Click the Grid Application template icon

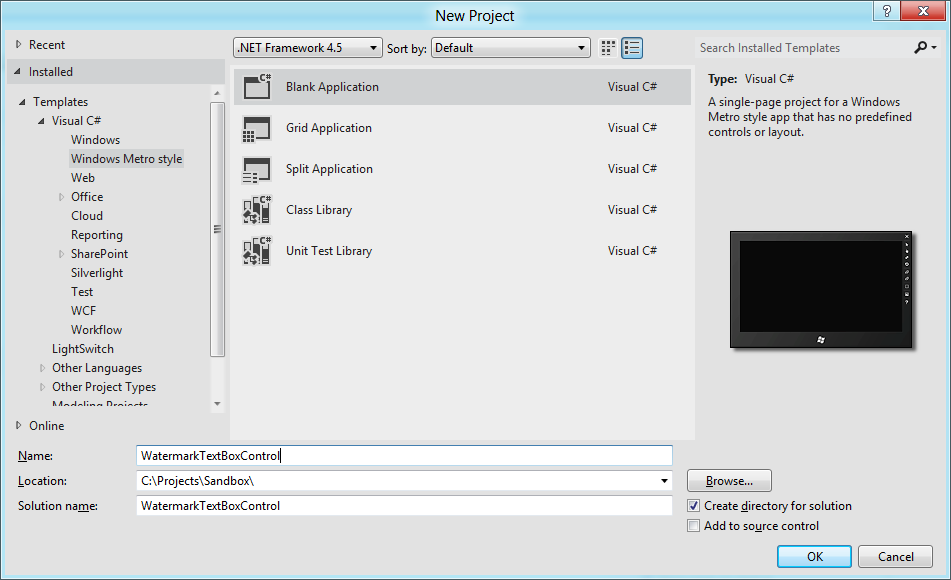tap(257, 128)
